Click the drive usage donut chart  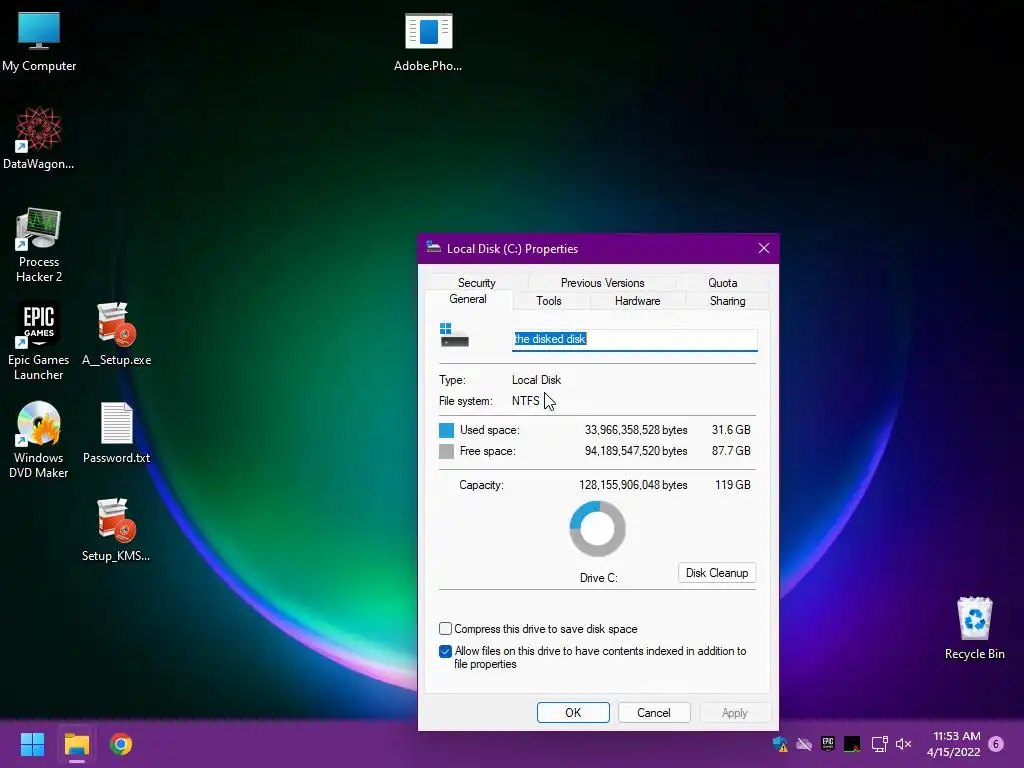598,528
